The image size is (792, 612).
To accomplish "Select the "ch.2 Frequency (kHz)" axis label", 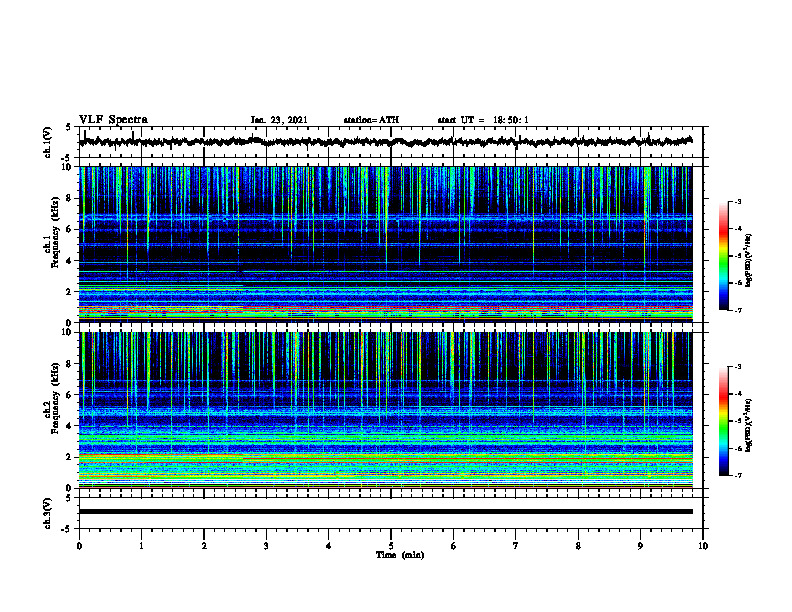I will pos(52,398).
